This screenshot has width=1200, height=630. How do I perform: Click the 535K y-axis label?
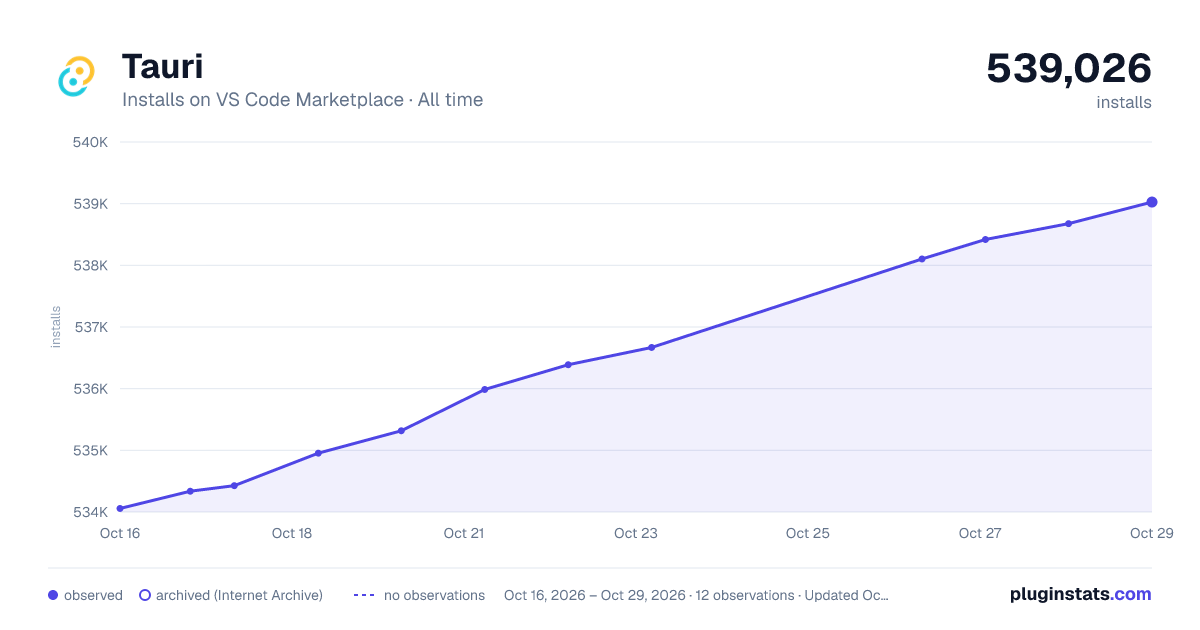click(x=90, y=451)
